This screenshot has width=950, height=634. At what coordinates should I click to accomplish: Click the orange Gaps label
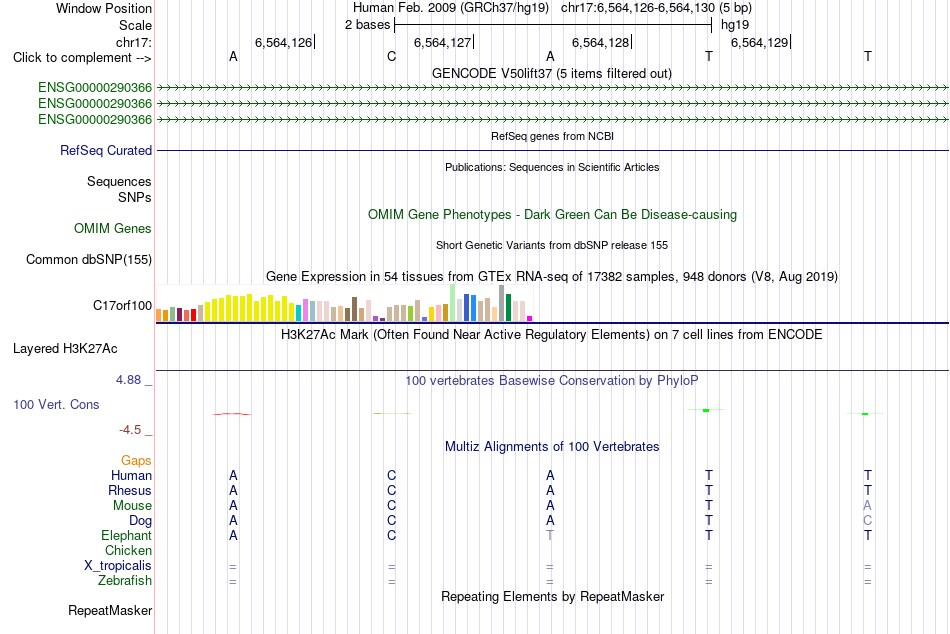click(x=136, y=461)
